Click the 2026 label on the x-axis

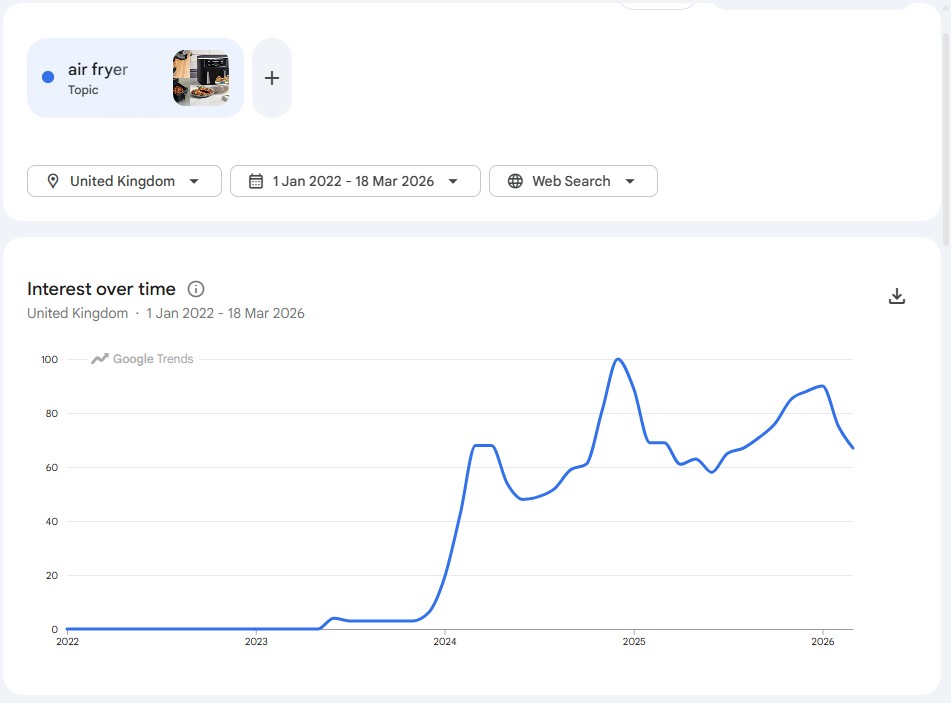pyautogui.click(x=822, y=642)
